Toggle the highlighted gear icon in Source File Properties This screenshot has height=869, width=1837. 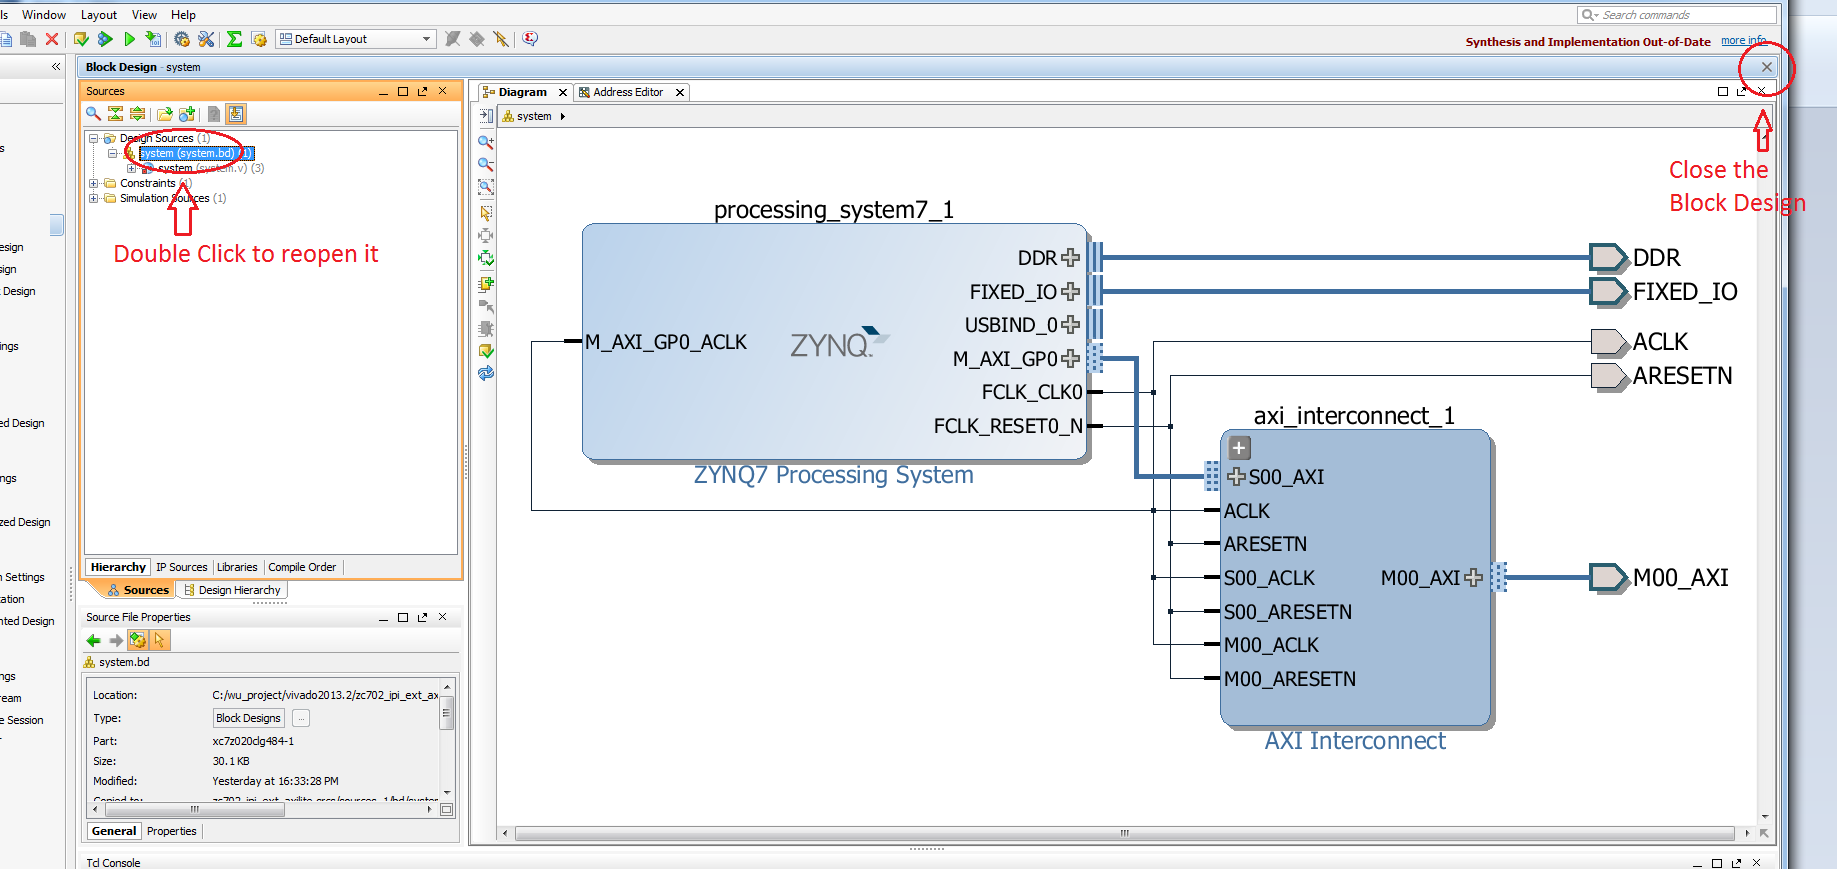tap(138, 640)
